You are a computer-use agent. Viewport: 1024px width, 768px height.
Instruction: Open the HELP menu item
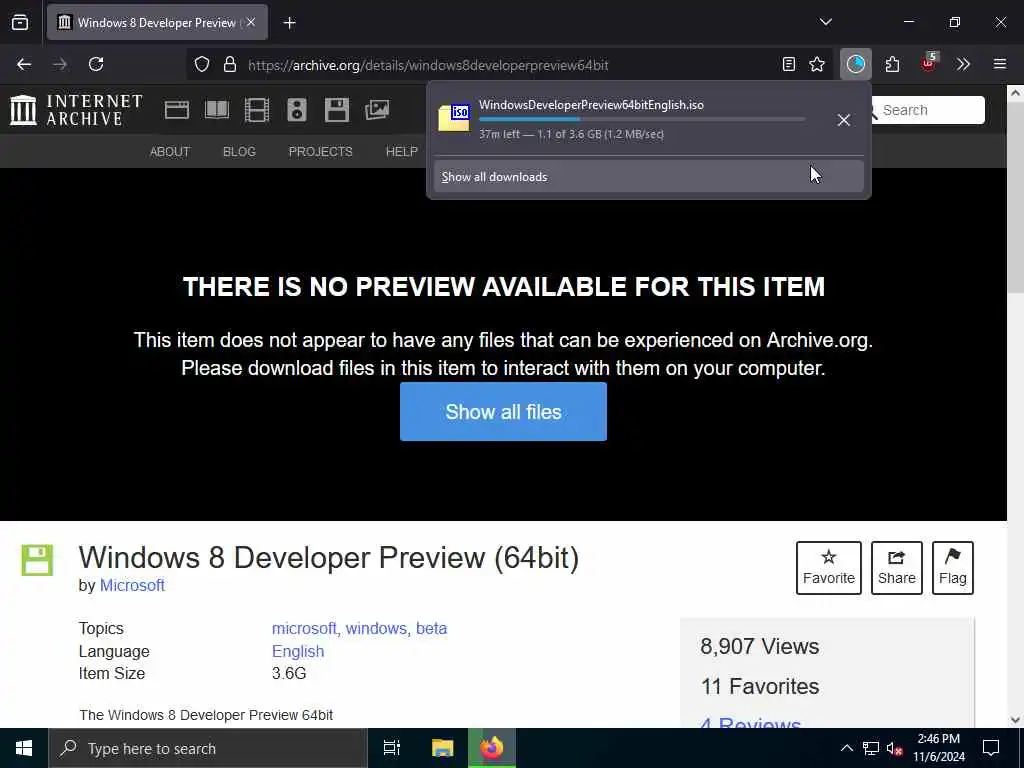402,152
